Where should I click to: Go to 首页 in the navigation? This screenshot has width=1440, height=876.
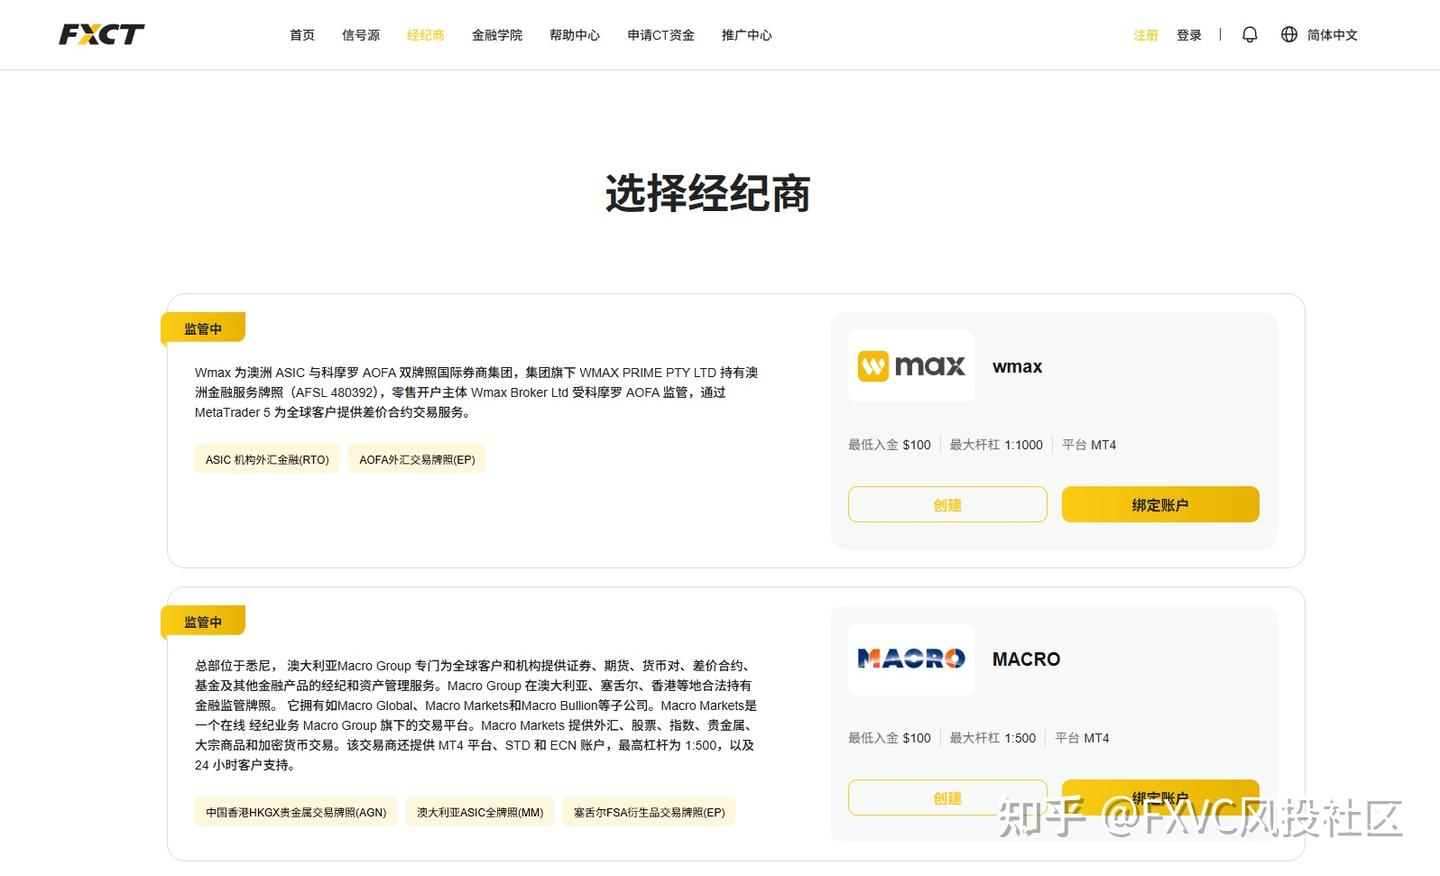302,35
